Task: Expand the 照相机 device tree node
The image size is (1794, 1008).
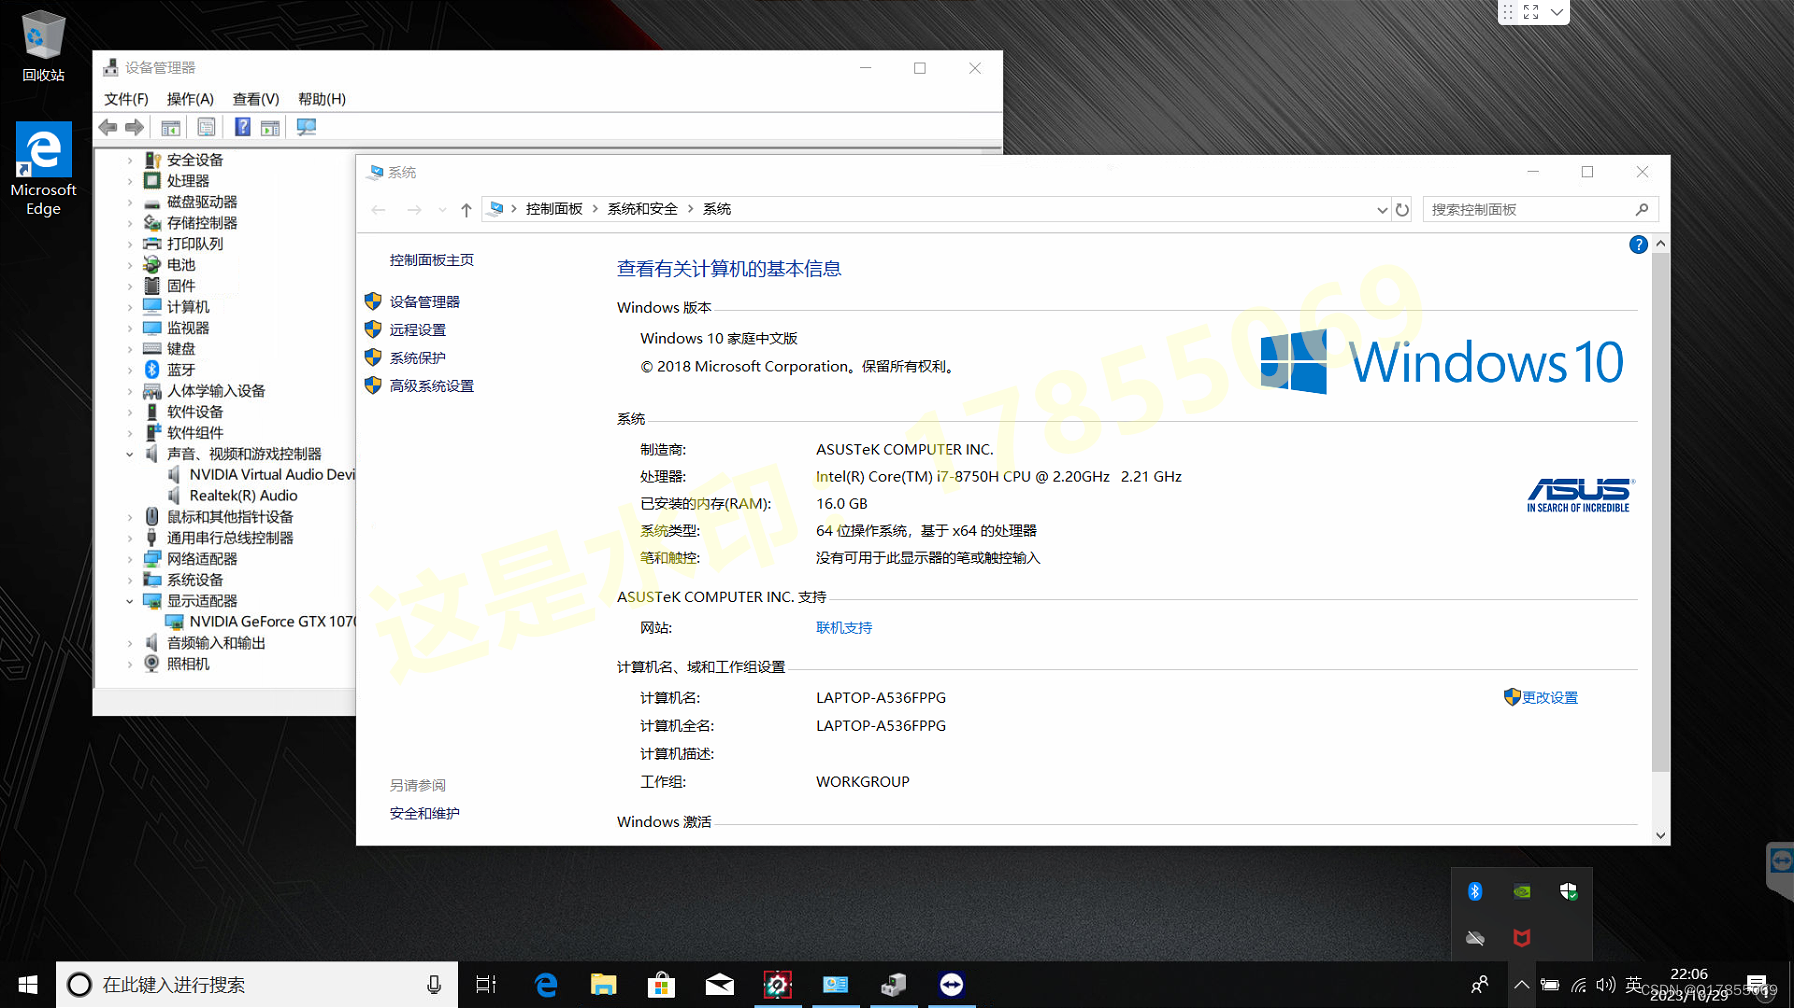Action: coord(130,663)
